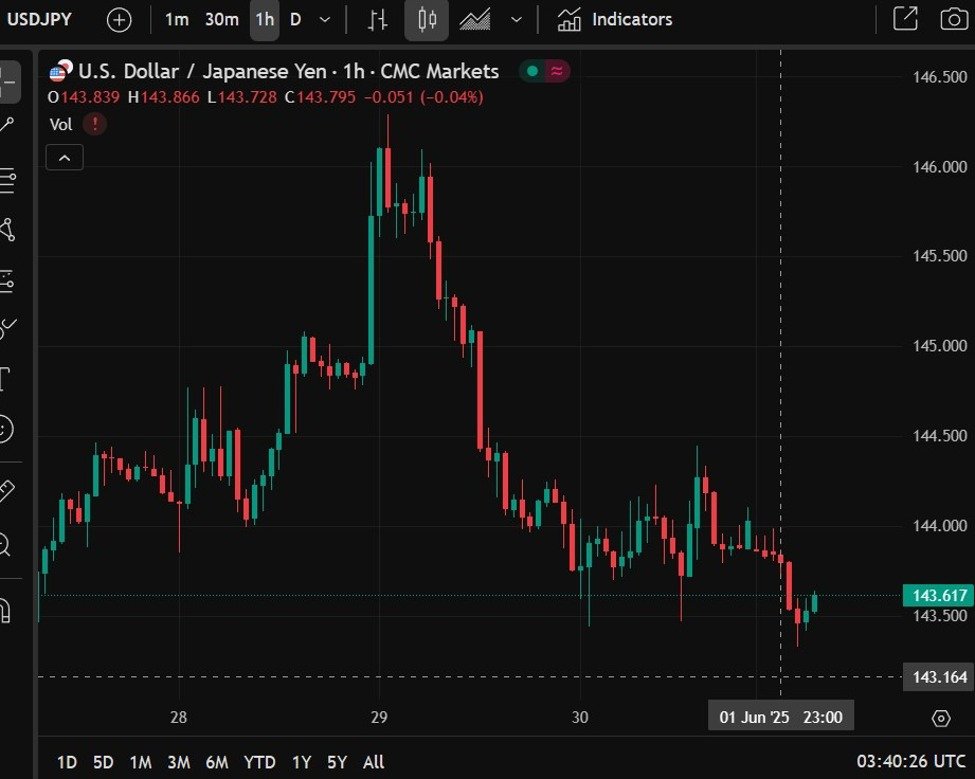Open chart settings hexagon icon
The height and width of the screenshot is (779, 975).
[x=940, y=718]
